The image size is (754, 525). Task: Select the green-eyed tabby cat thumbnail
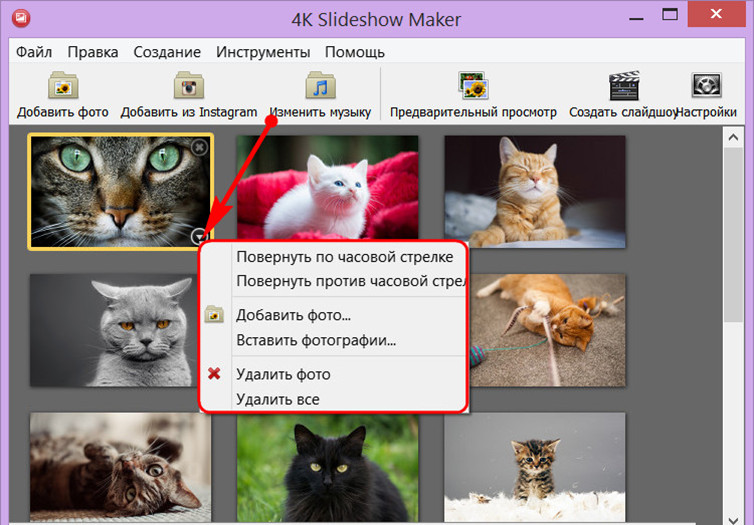pos(121,191)
